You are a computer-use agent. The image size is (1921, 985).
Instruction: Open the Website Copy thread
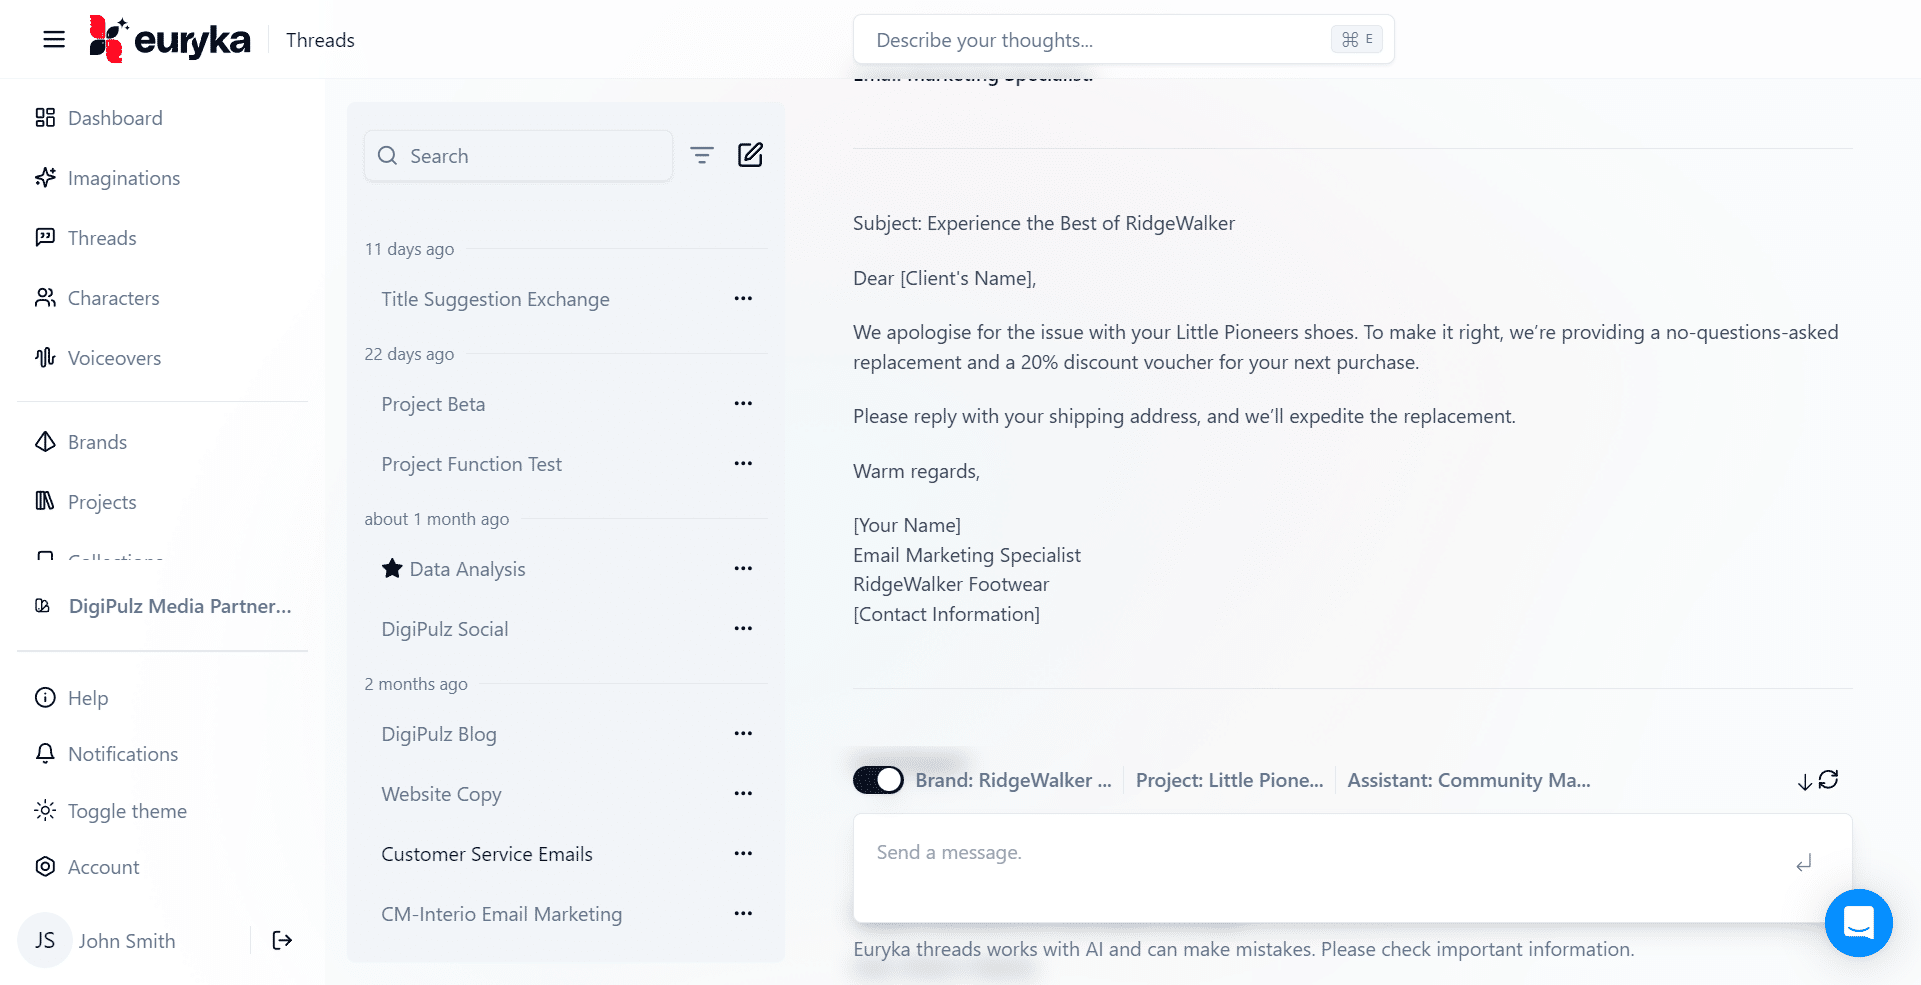441,794
